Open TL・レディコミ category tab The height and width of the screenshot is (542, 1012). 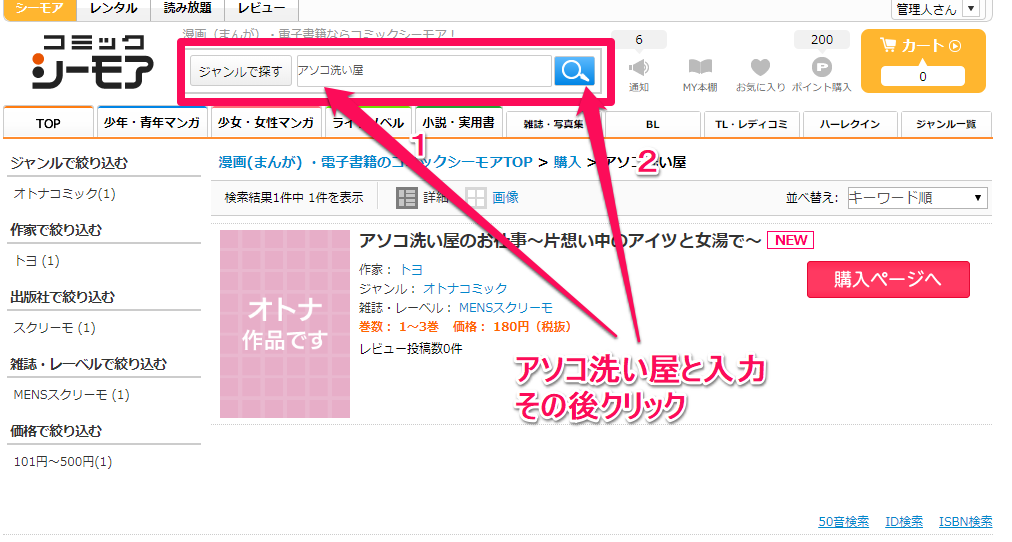pos(751,124)
